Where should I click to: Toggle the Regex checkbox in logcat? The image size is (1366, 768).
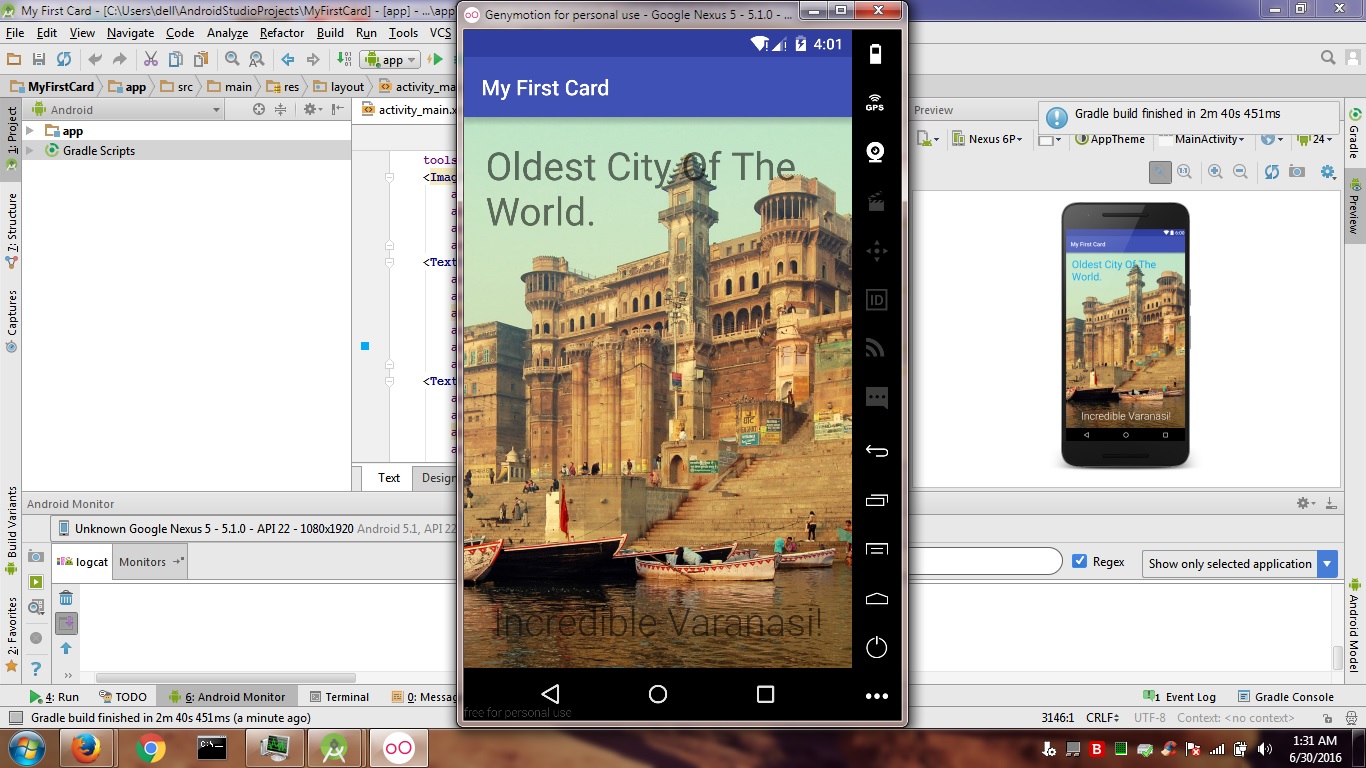(x=1079, y=561)
